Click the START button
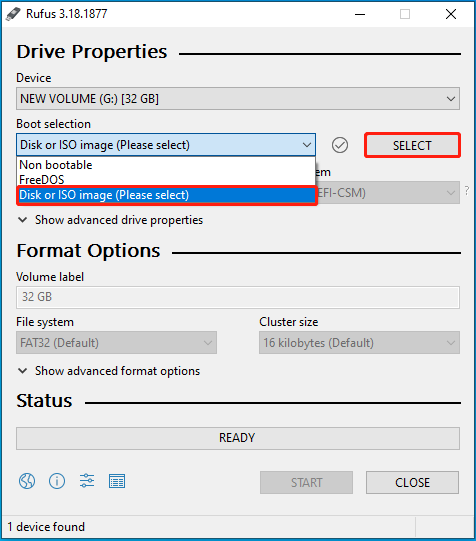Image resolution: width=476 pixels, height=541 pixels. [x=306, y=482]
